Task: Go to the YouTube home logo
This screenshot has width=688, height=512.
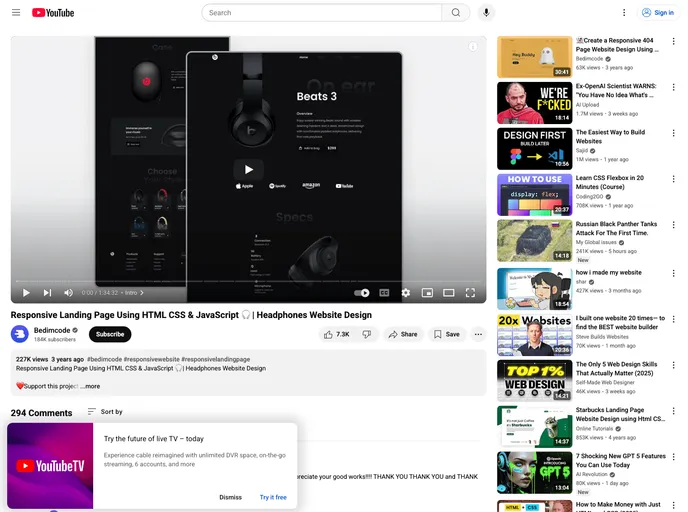Action: 53,13
